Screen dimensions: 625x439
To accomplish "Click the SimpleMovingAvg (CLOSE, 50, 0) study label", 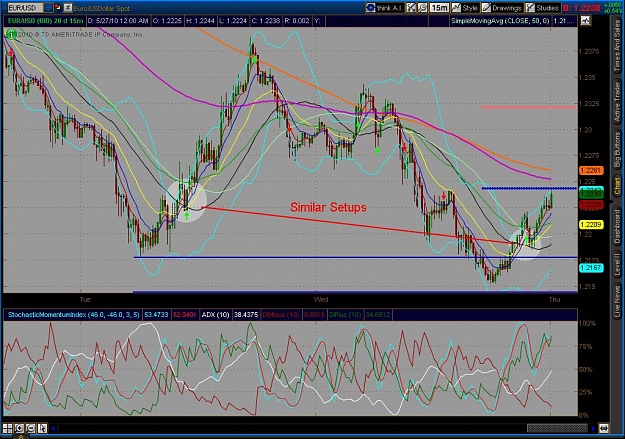I will click(x=500, y=21).
